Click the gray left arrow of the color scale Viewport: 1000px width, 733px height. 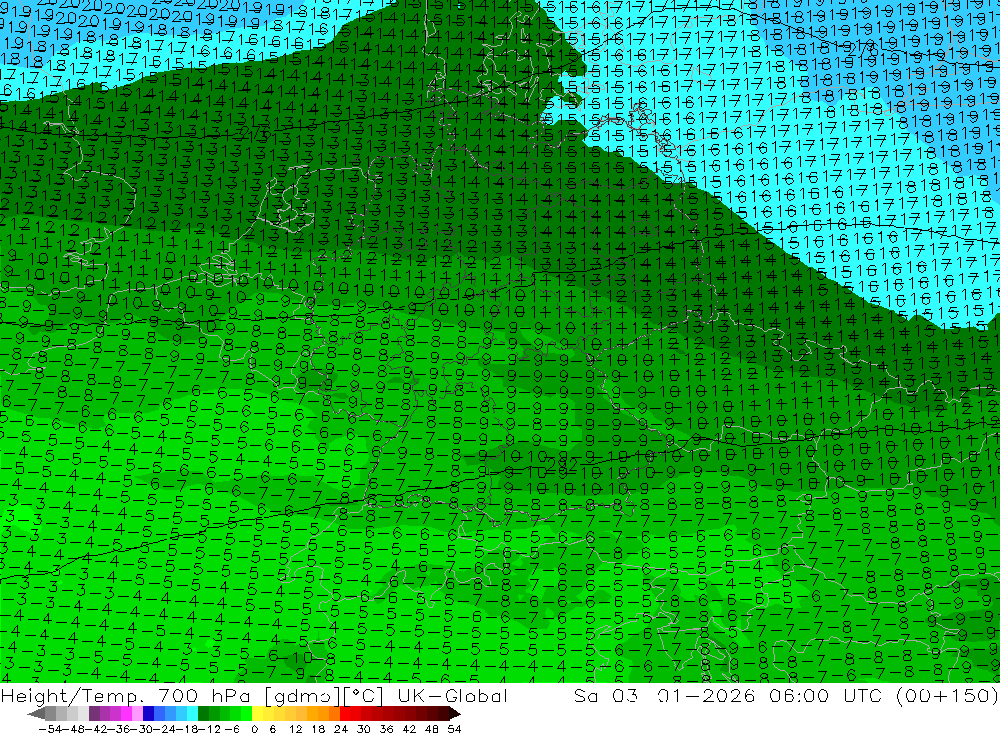pyautogui.click(x=36, y=714)
